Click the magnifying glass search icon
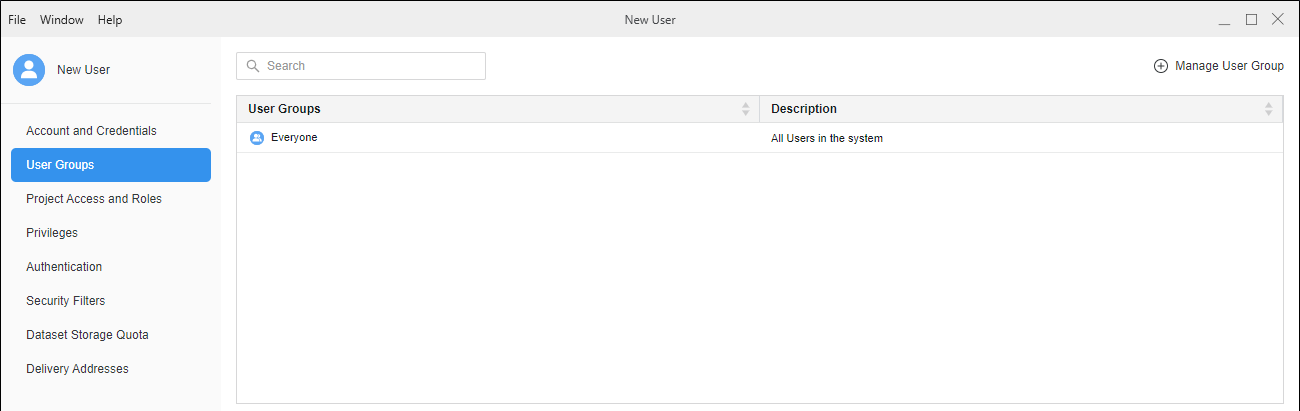 pos(253,66)
